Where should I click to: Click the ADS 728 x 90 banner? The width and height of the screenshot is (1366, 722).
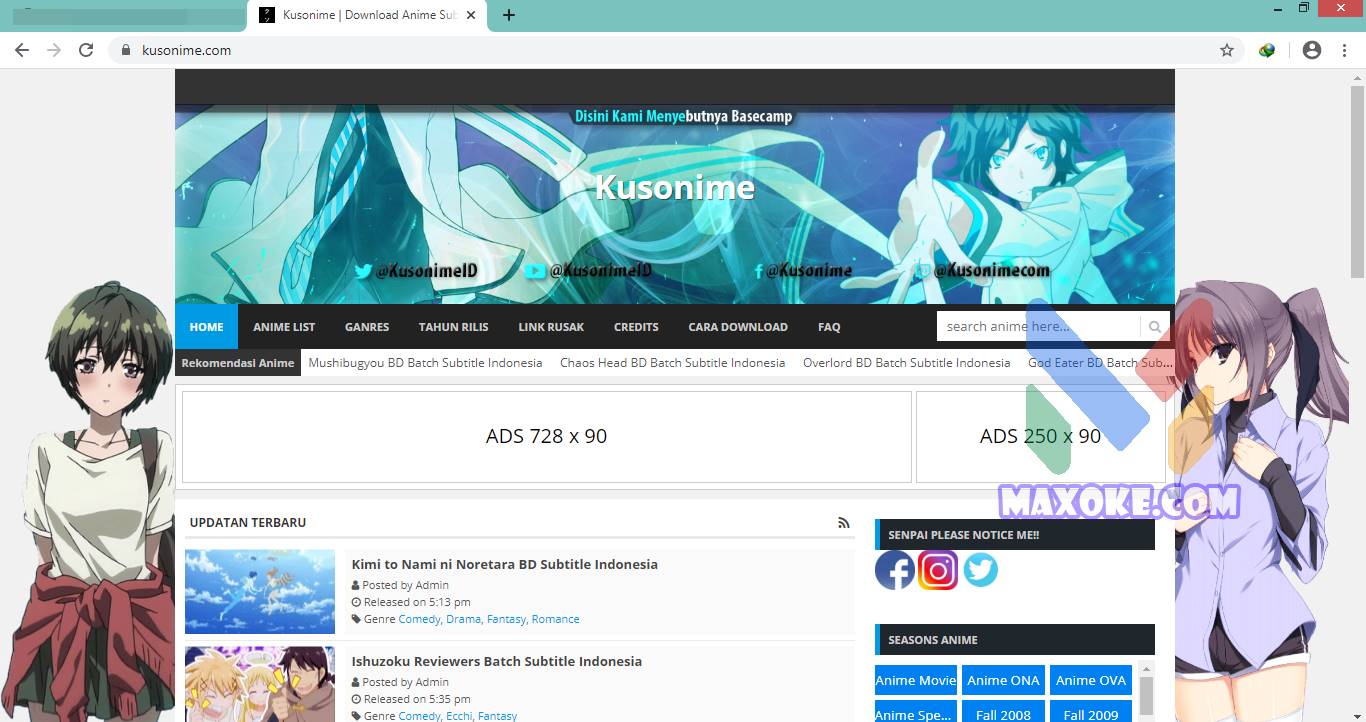coord(547,437)
